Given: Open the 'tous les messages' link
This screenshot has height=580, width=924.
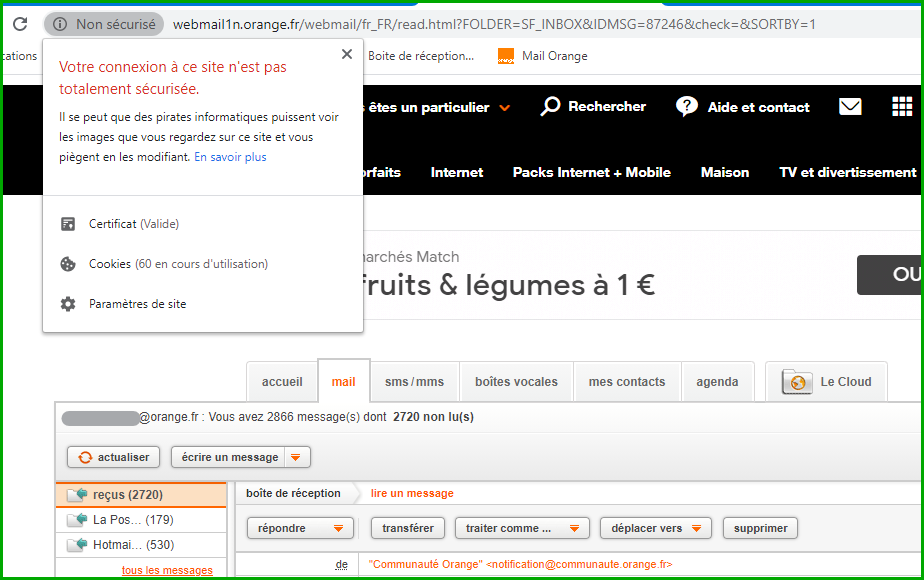Looking at the screenshot, I should [x=167, y=570].
